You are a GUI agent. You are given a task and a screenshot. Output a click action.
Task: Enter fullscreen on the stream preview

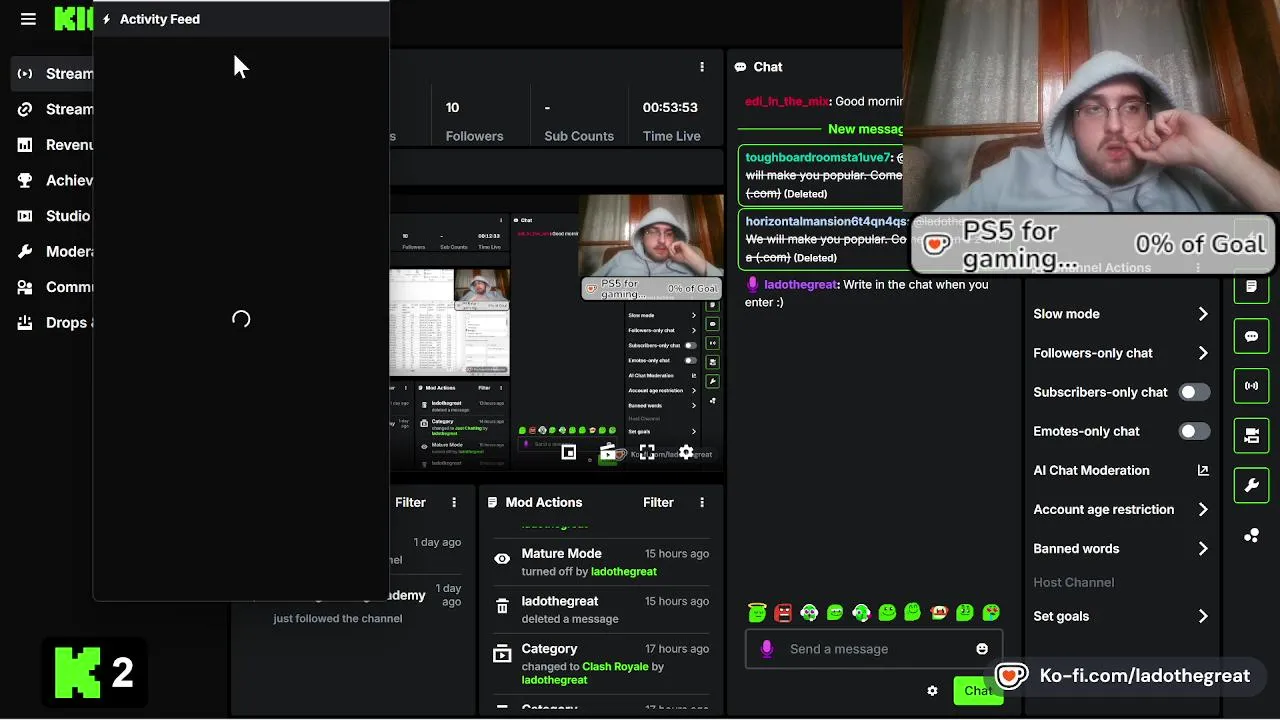click(x=647, y=452)
